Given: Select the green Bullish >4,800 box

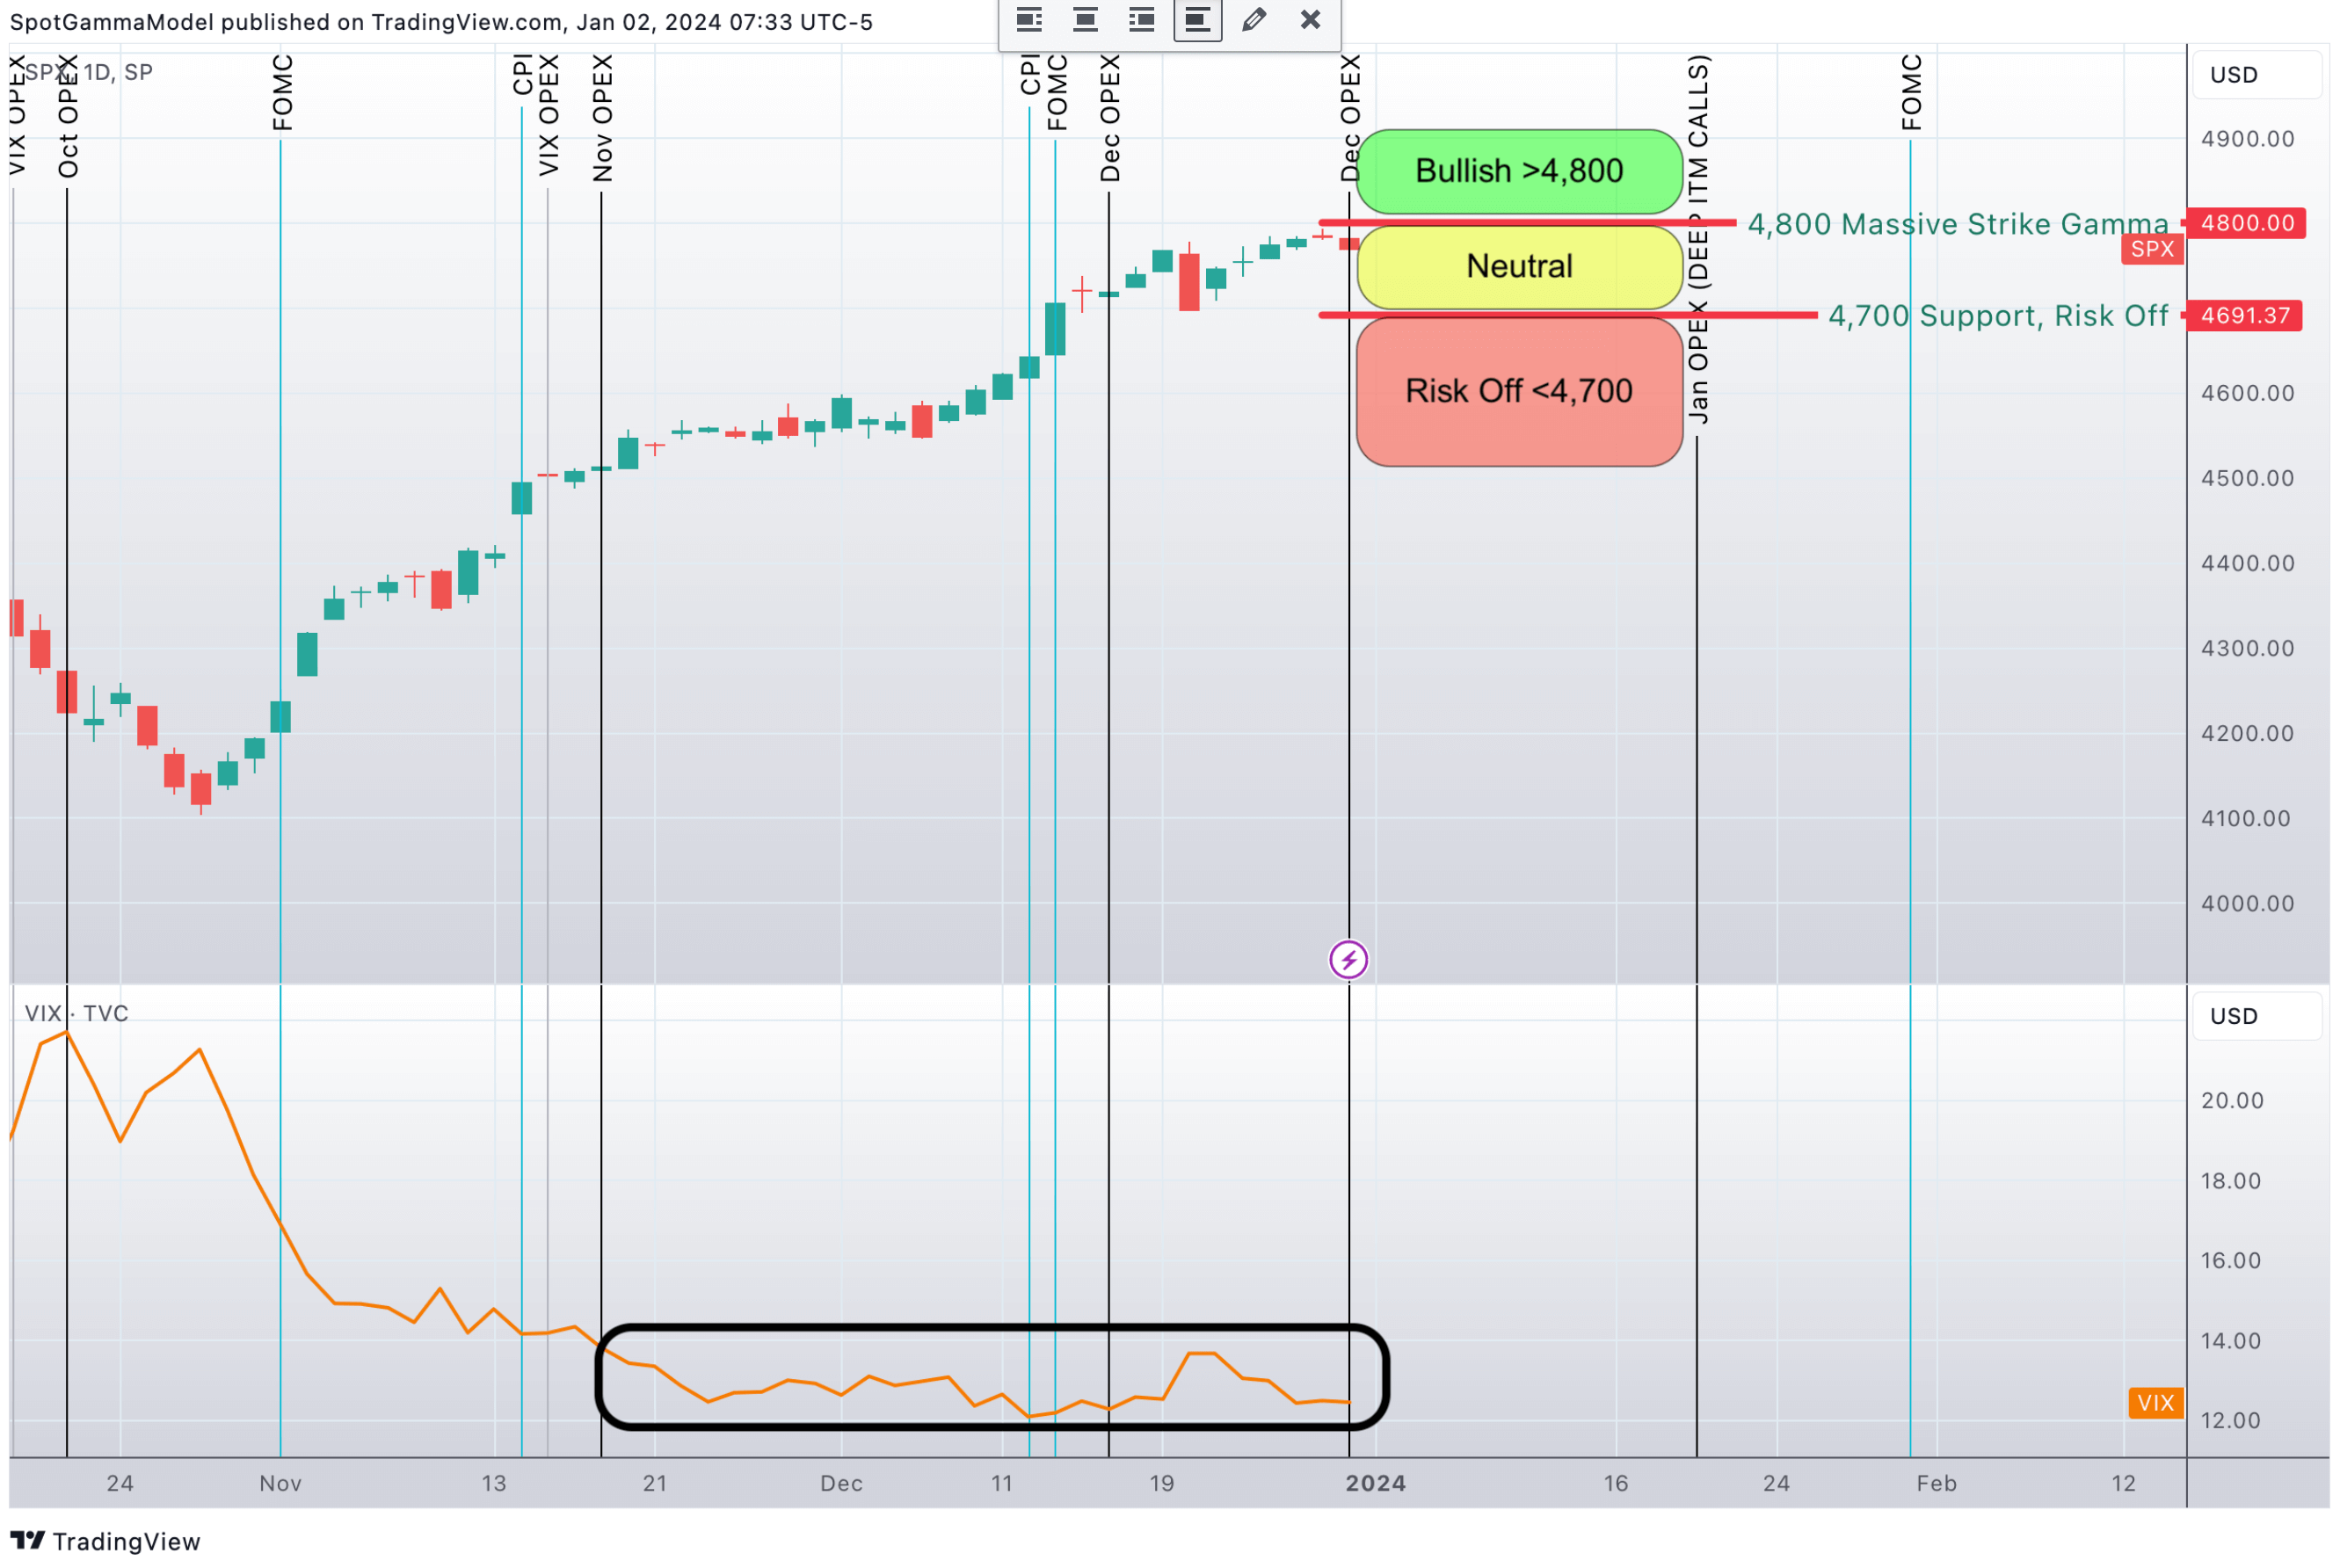Looking at the screenshot, I should click(1518, 171).
